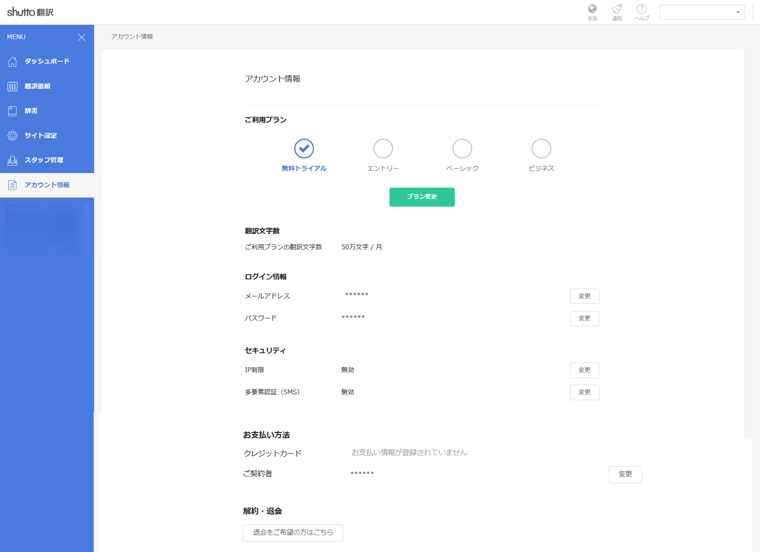The width and height of the screenshot is (780, 552).
Task: Click 変更 for メールアドレス
Action: (585, 296)
